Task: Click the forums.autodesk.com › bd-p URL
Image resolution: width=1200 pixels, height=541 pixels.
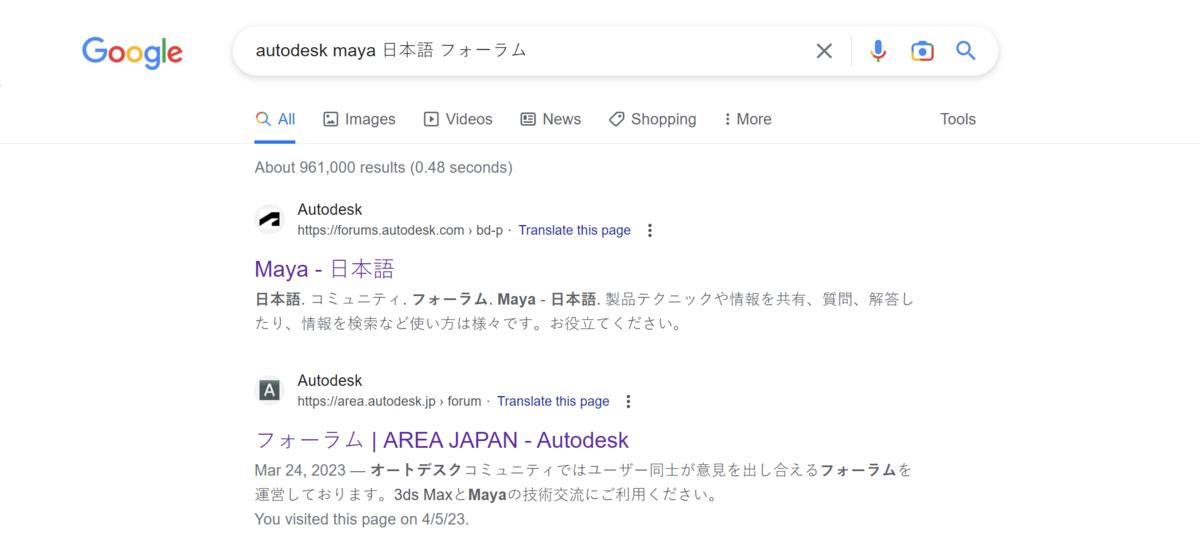Action: (400, 230)
